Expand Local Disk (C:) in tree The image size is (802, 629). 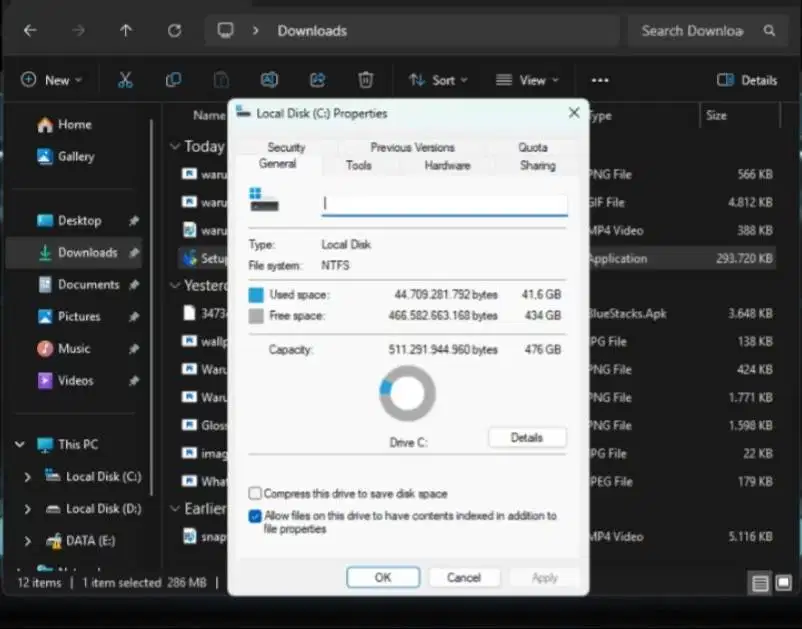[x=28, y=477]
